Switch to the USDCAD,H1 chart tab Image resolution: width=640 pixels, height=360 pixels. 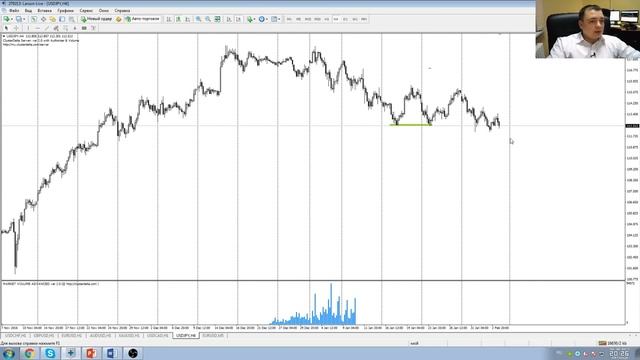158,336
